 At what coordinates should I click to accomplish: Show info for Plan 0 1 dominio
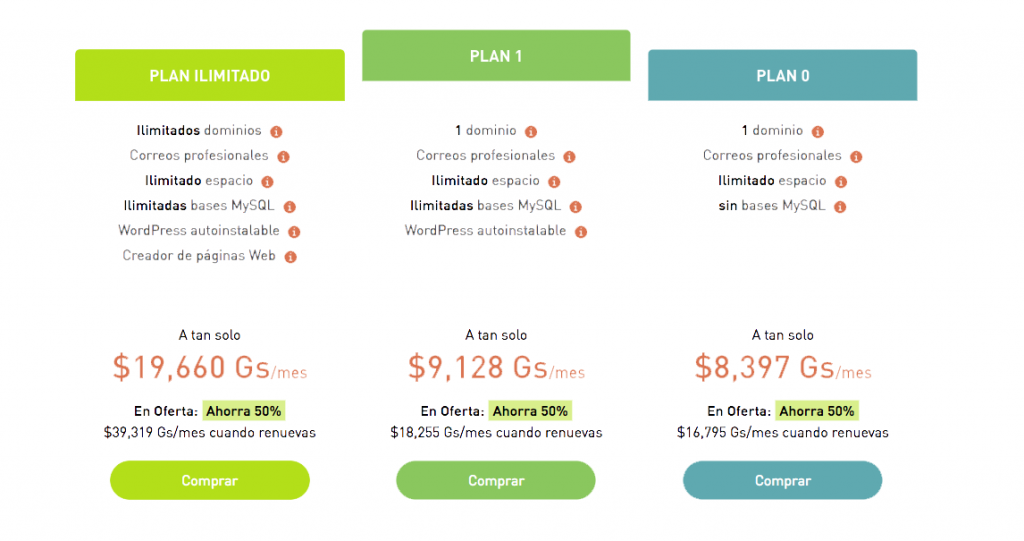(818, 132)
